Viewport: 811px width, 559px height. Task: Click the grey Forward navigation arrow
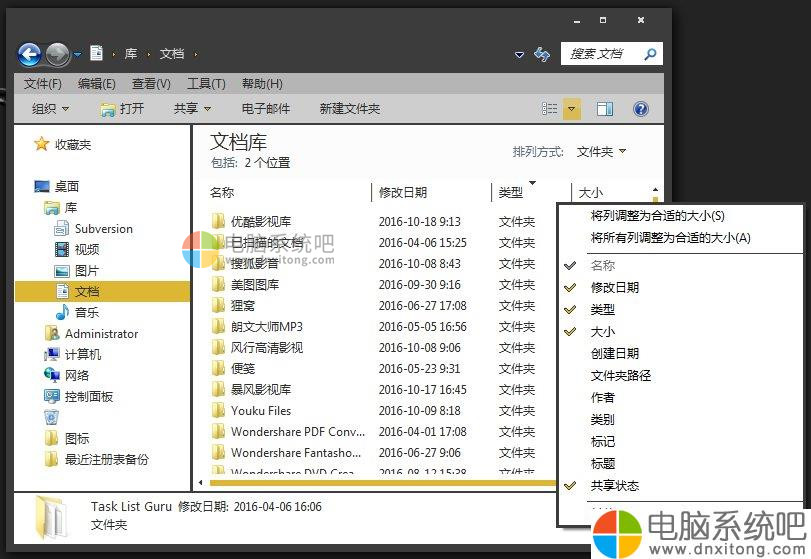click(57, 54)
